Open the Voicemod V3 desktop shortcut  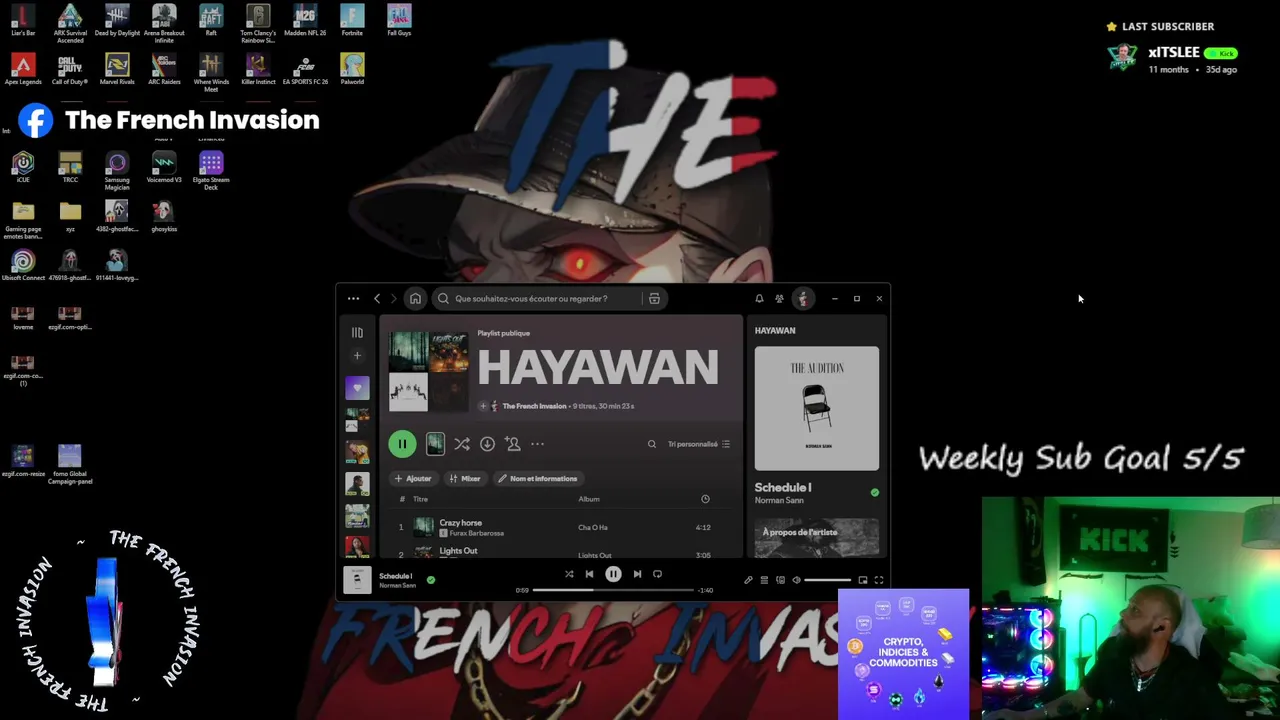[x=164, y=168]
